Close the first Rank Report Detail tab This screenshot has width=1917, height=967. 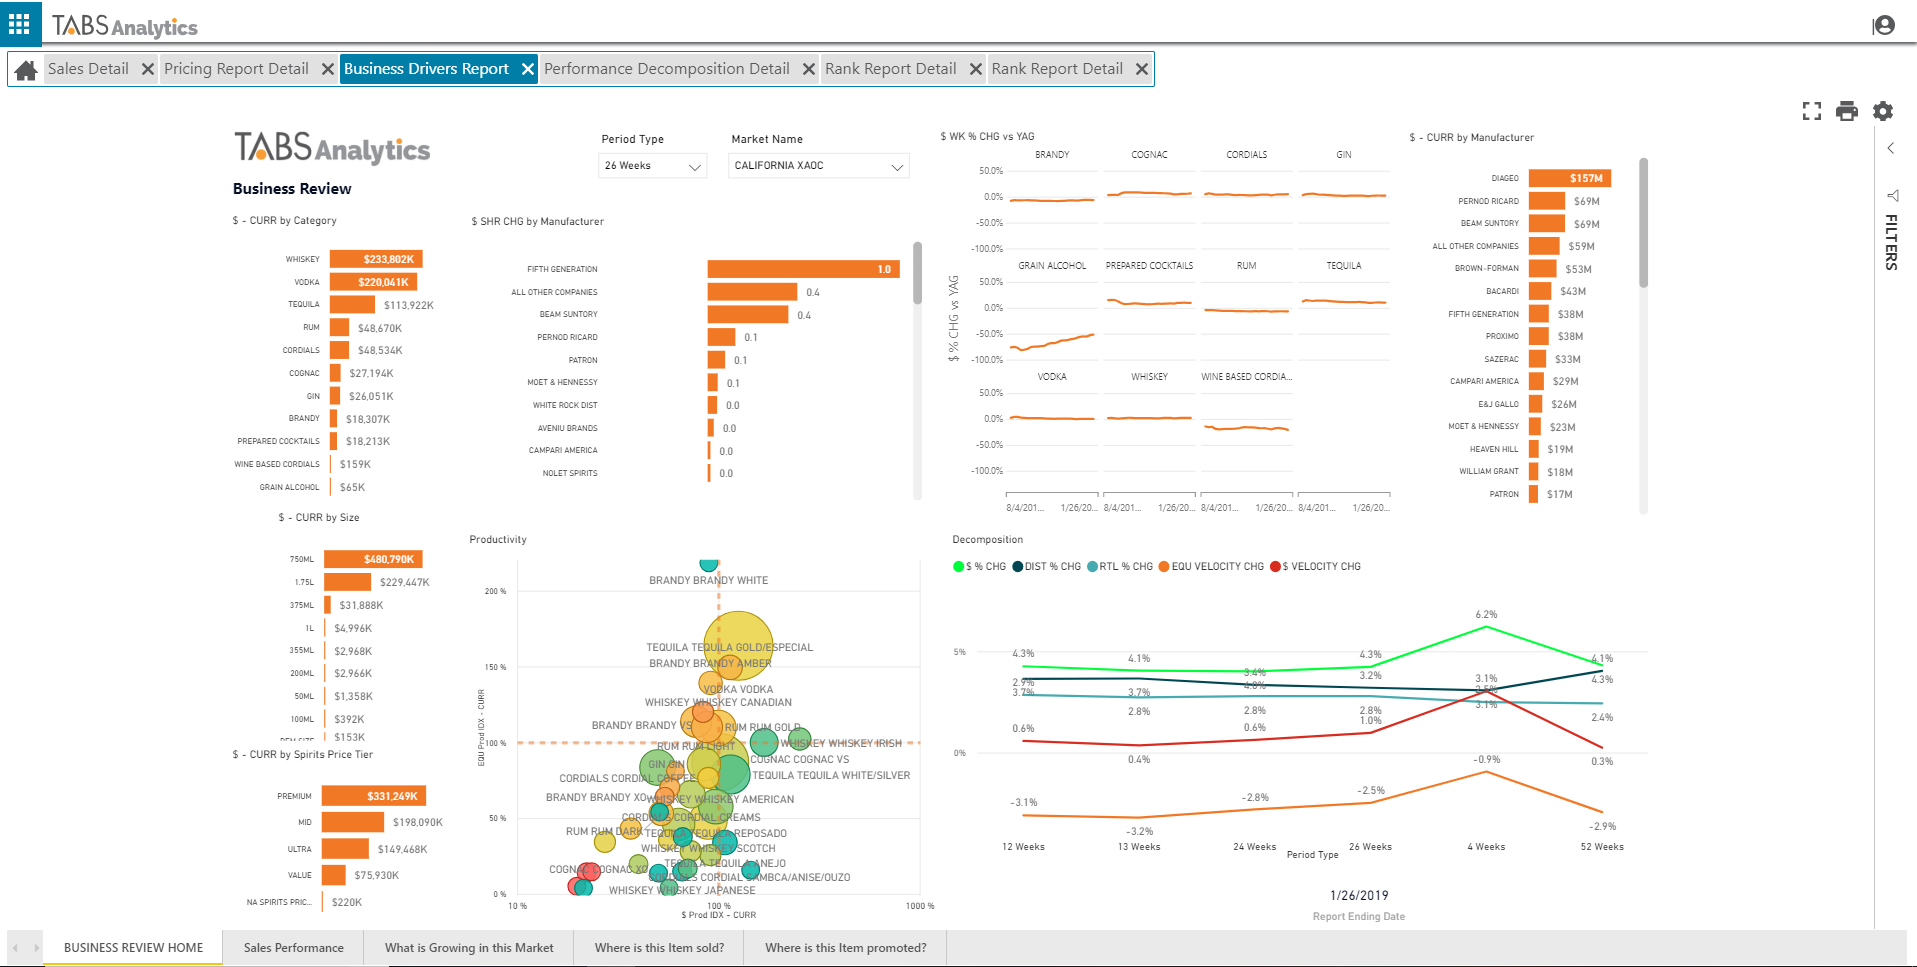(975, 69)
